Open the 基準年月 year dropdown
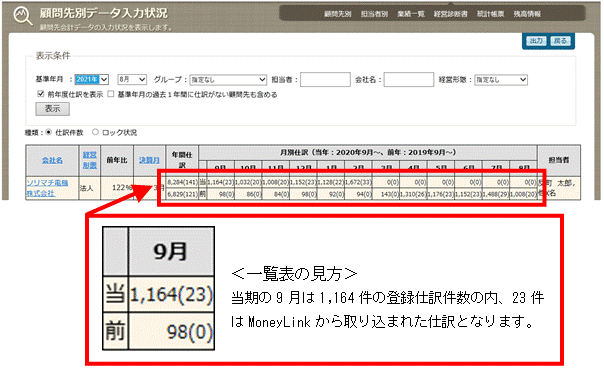This screenshot has height=386, width=604. tap(92, 79)
